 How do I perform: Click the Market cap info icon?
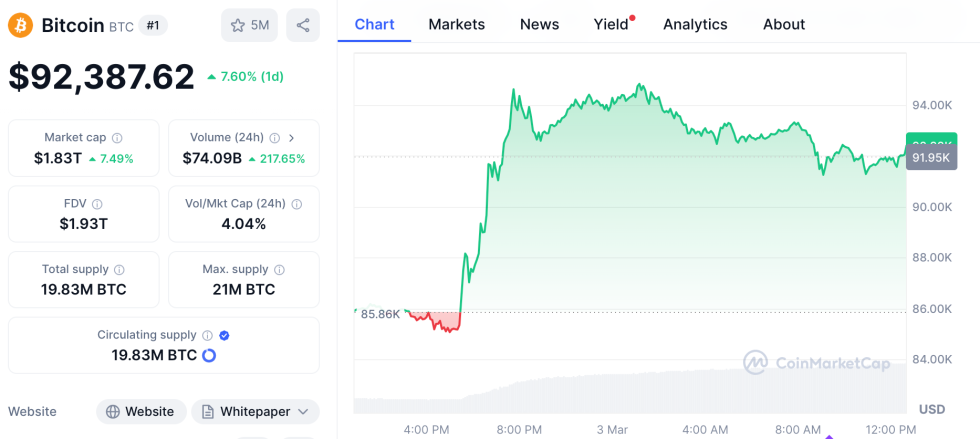(118, 138)
